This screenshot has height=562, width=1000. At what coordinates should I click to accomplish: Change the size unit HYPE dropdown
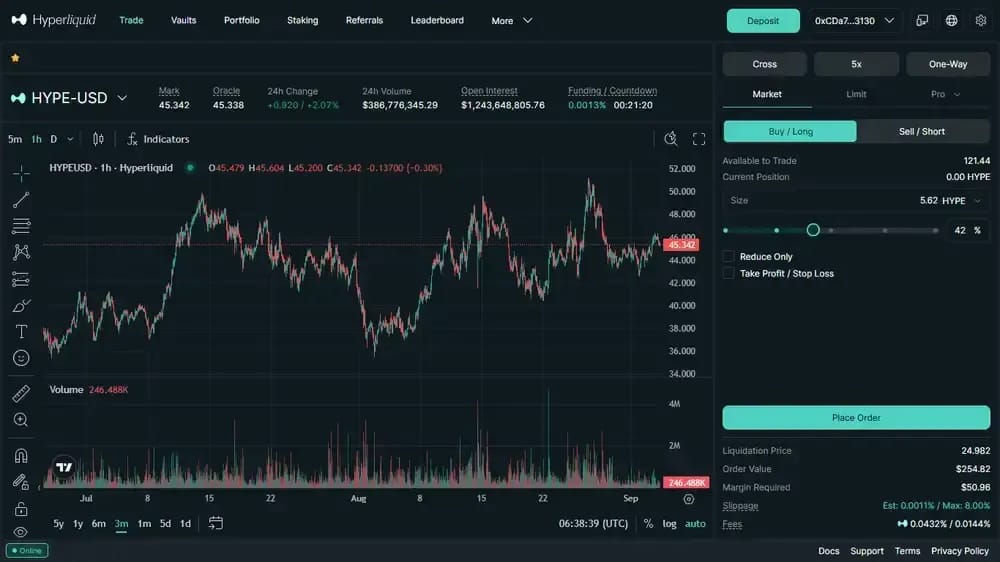click(962, 200)
